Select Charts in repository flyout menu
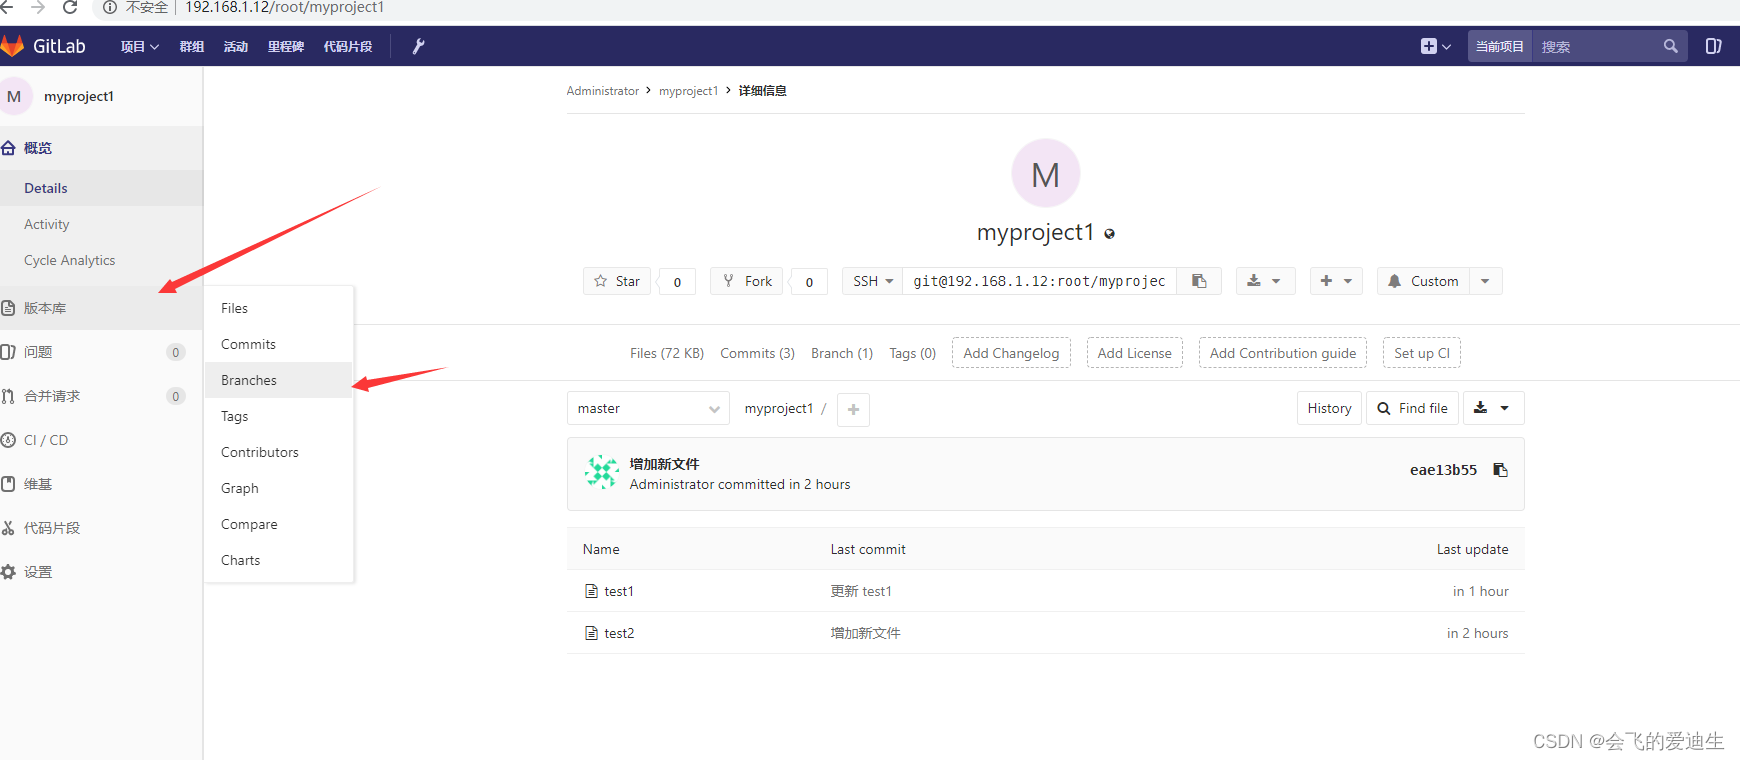Image resolution: width=1740 pixels, height=760 pixels. (x=279, y=560)
